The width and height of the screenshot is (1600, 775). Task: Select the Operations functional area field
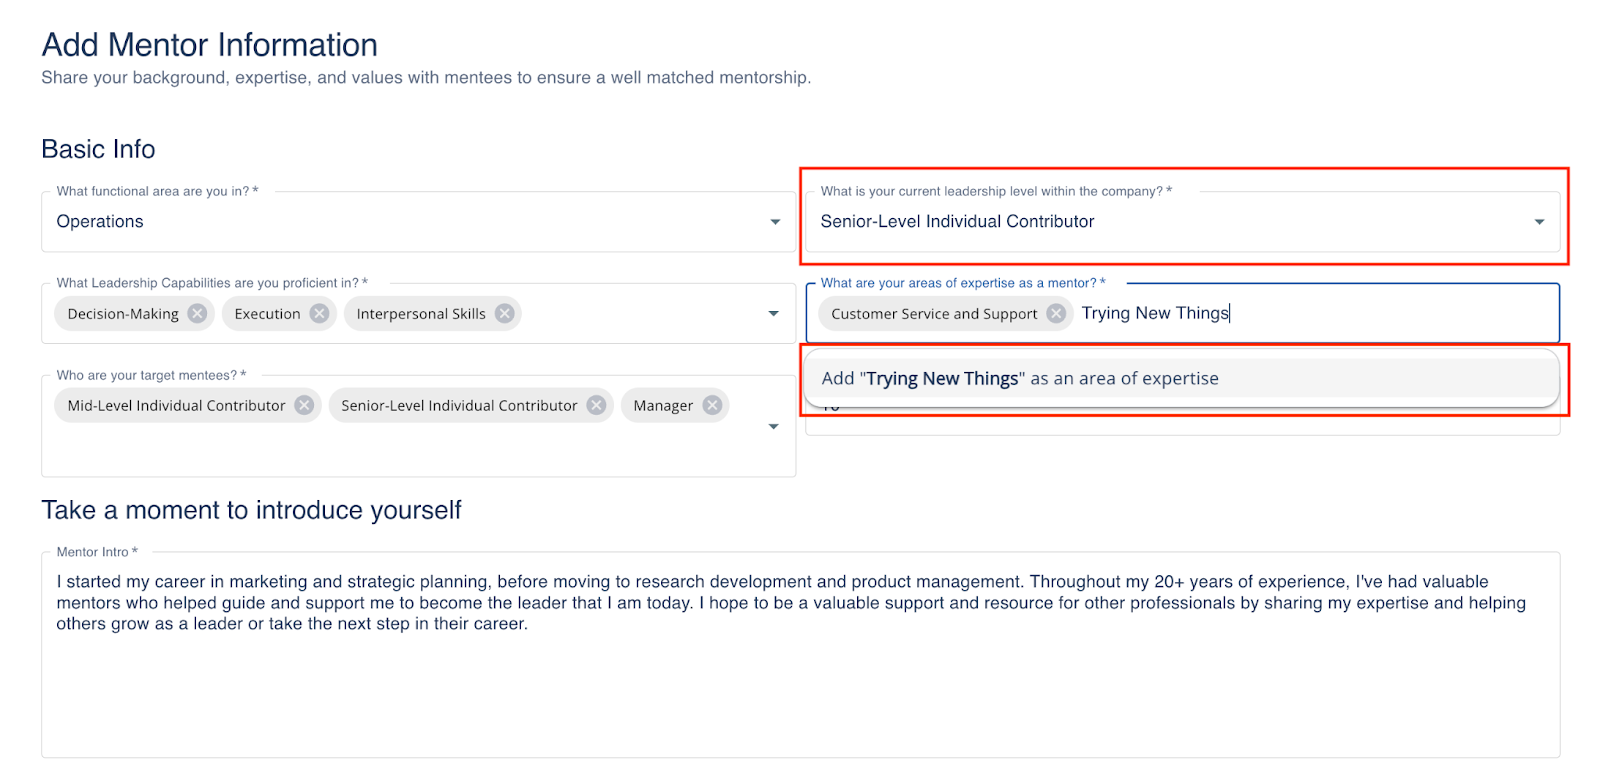point(400,222)
